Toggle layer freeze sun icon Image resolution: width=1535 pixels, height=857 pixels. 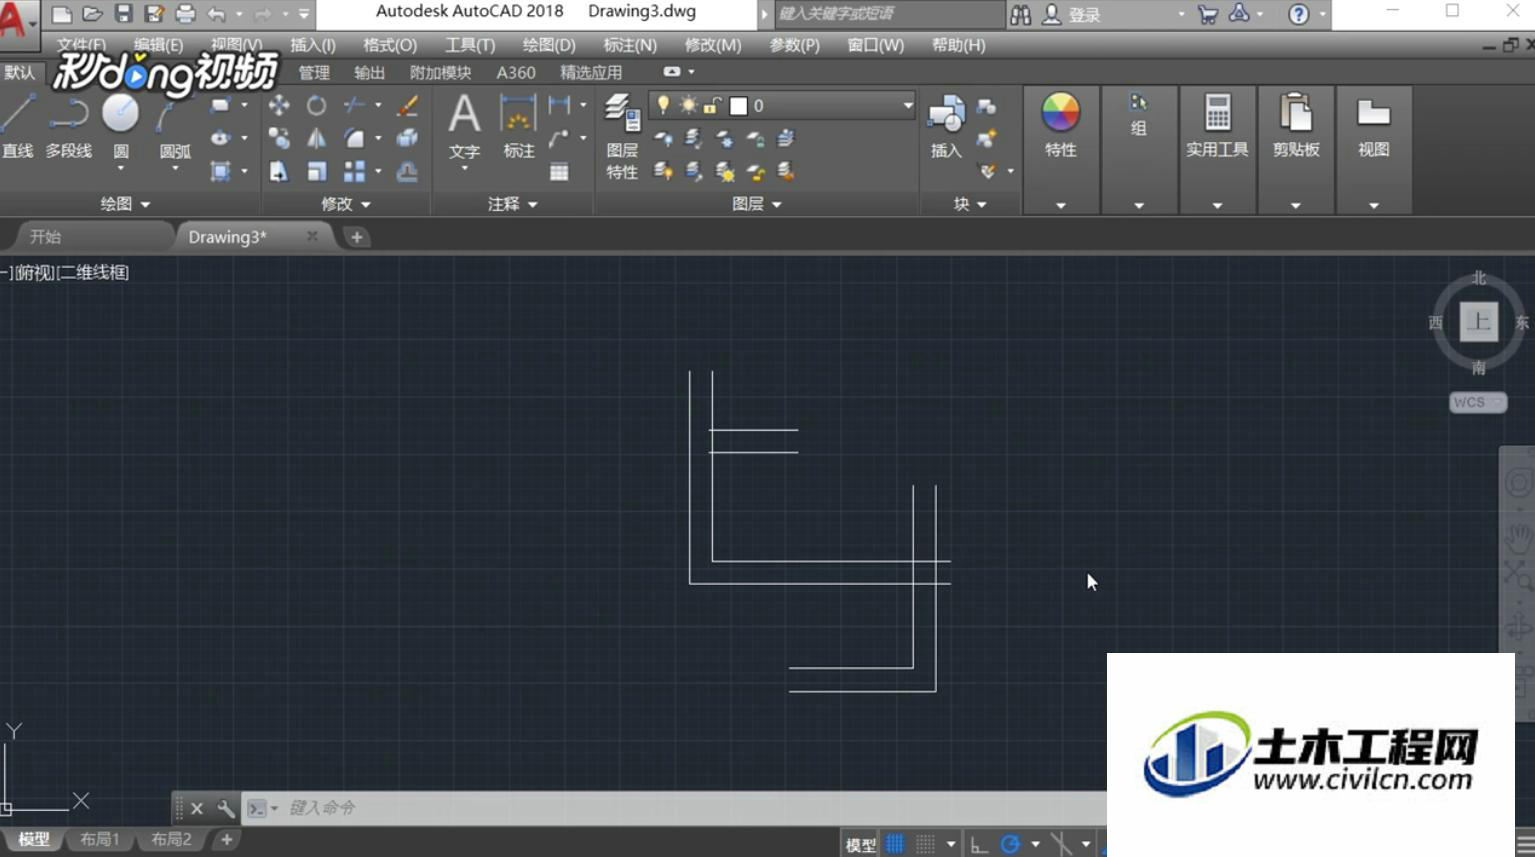(x=688, y=105)
